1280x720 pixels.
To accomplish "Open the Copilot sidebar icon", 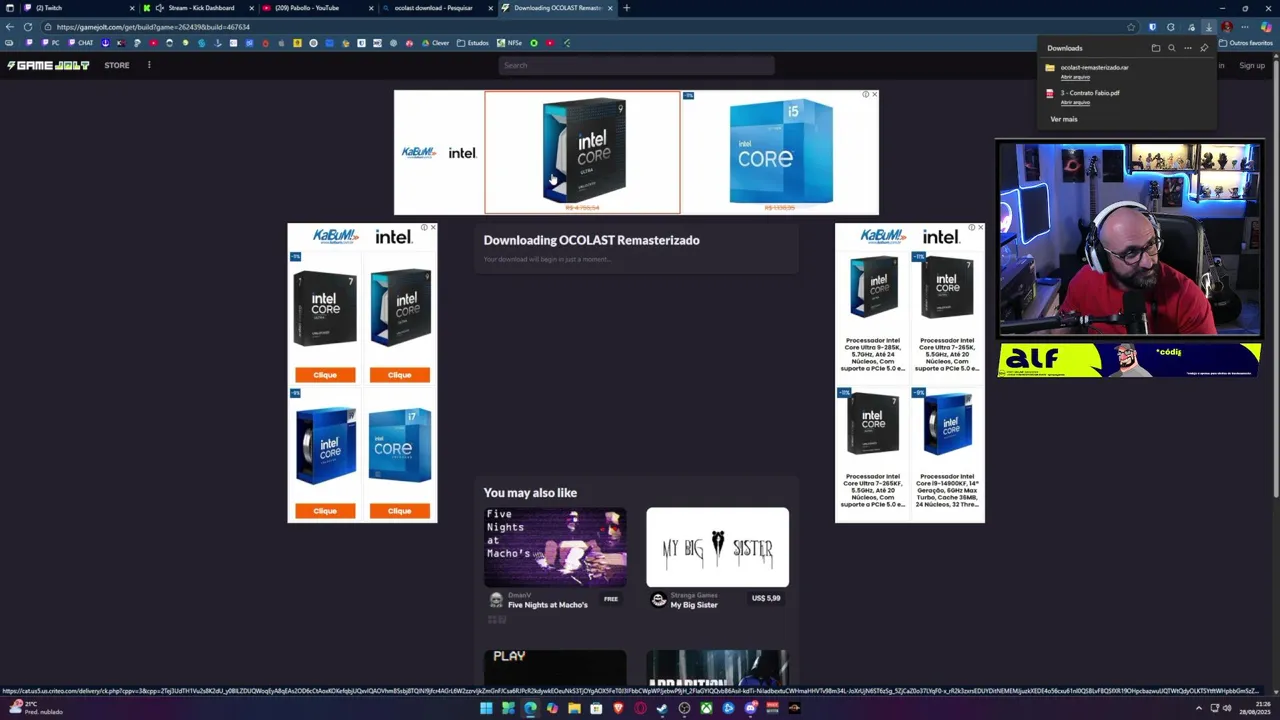I will click(1266, 27).
